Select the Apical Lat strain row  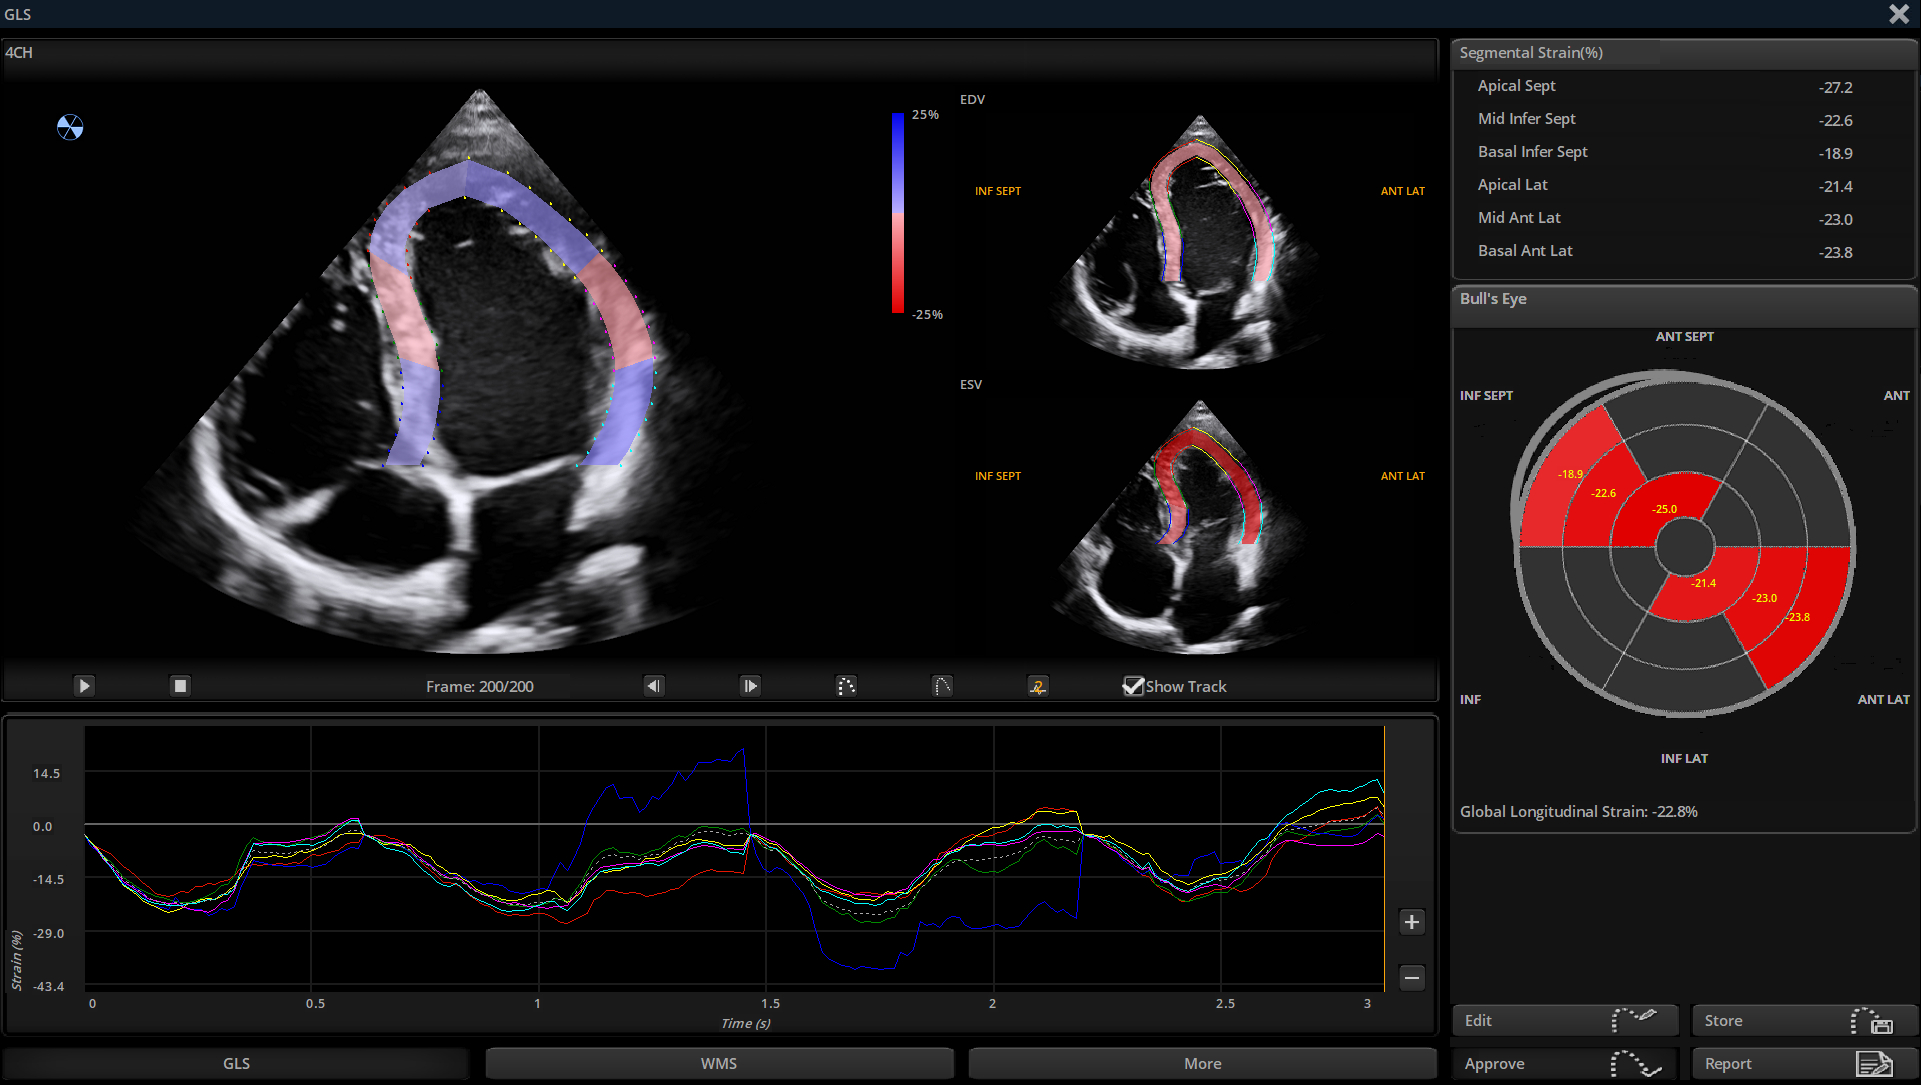tap(1683, 186)
